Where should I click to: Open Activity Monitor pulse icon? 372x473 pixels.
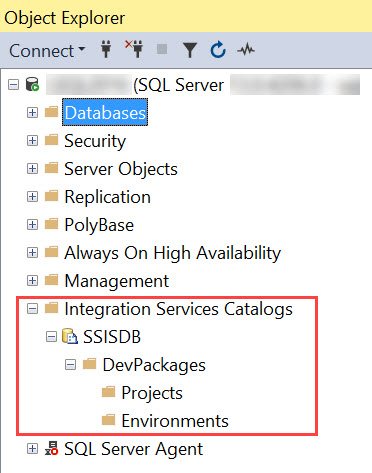[246, 50]
